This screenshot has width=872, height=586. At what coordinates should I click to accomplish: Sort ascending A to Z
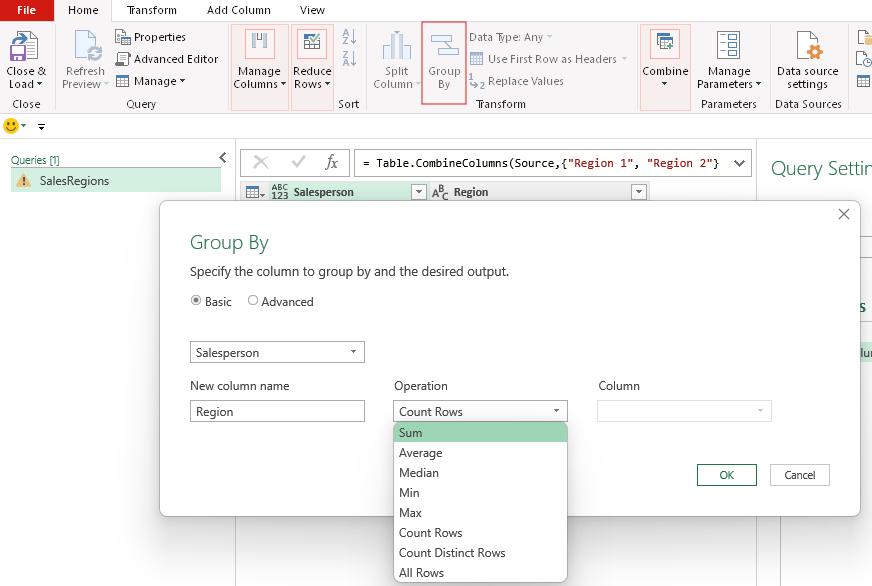349,37
